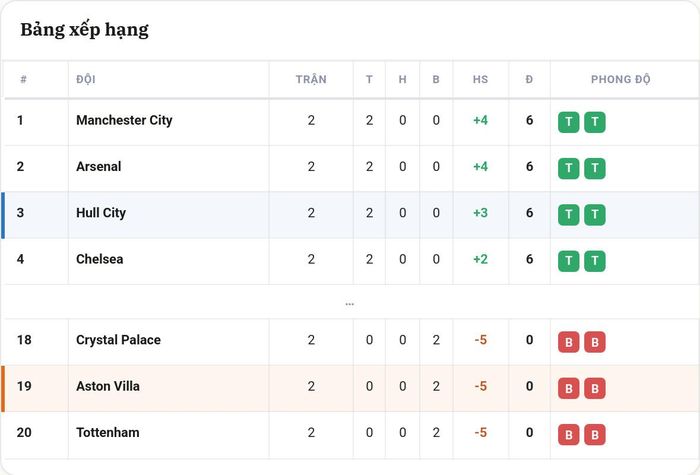Click Tottenham's first red B form badge

pos(568,434)
